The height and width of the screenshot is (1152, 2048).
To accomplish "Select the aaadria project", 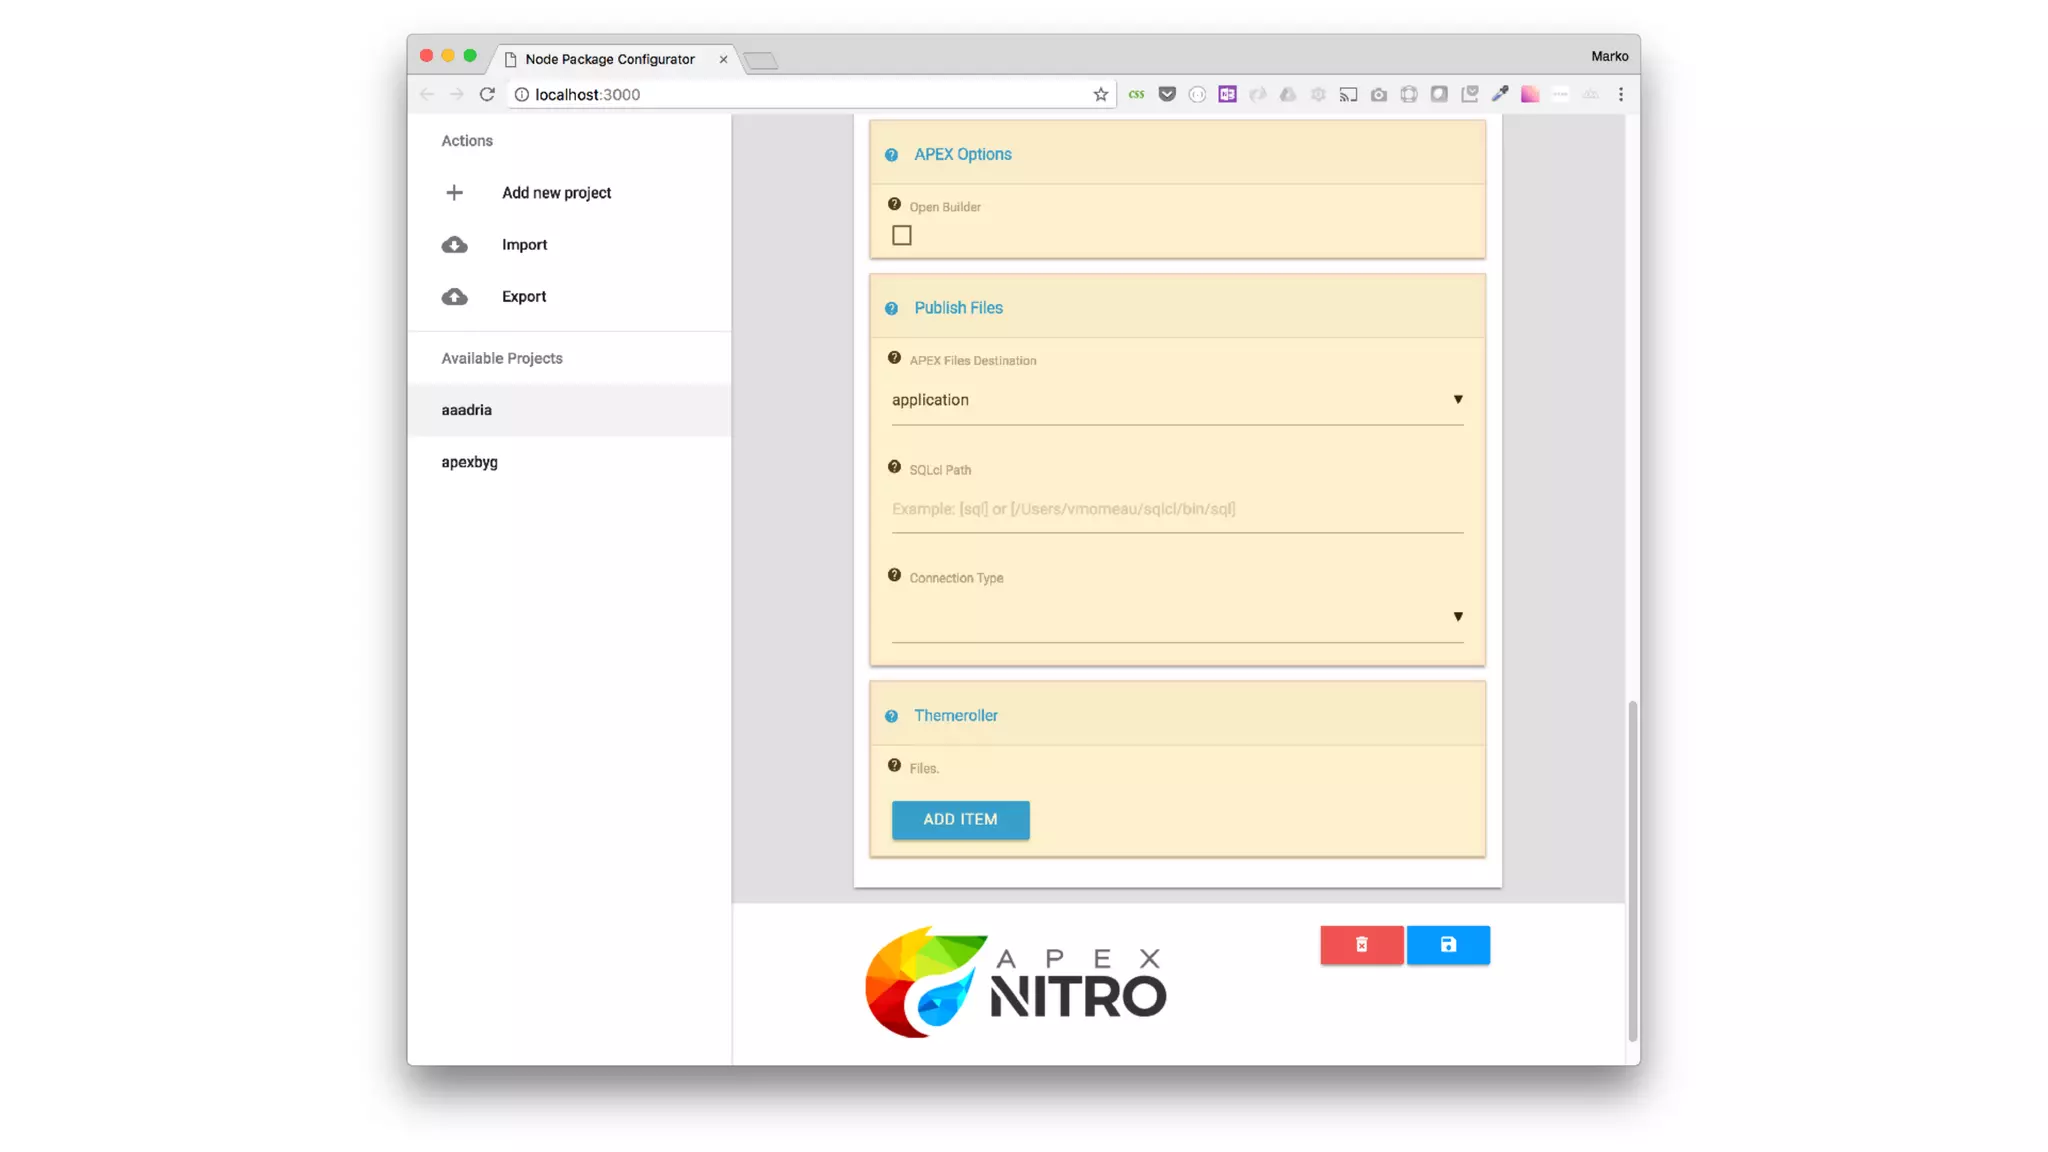I will pos(467,410).
